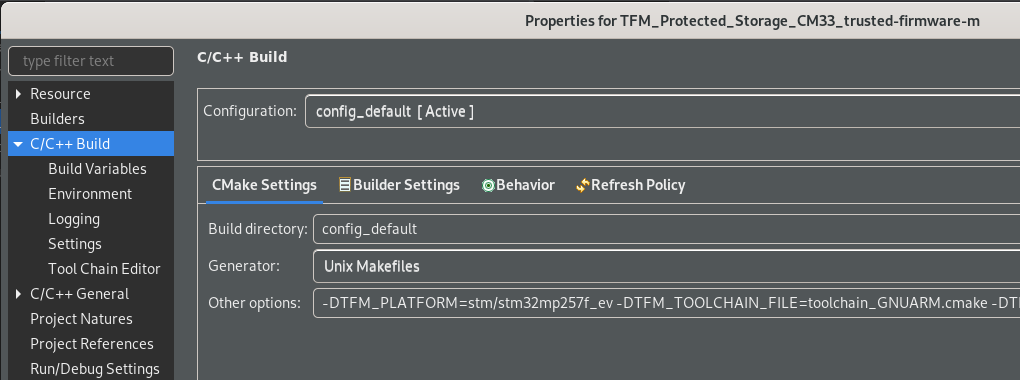Expand the C/C++ General node

pyautogui.click(x=19, y=294)
